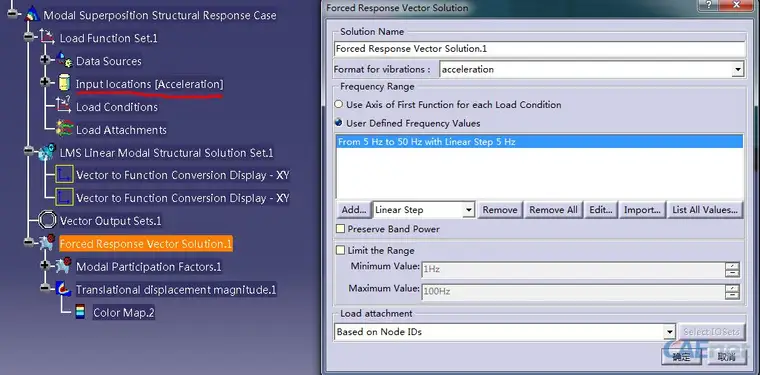The width and height of the screenshot is (760, 375).
Task: Select highlighted Forced Response Vector Solution.1 label
Action: point(146,244)
